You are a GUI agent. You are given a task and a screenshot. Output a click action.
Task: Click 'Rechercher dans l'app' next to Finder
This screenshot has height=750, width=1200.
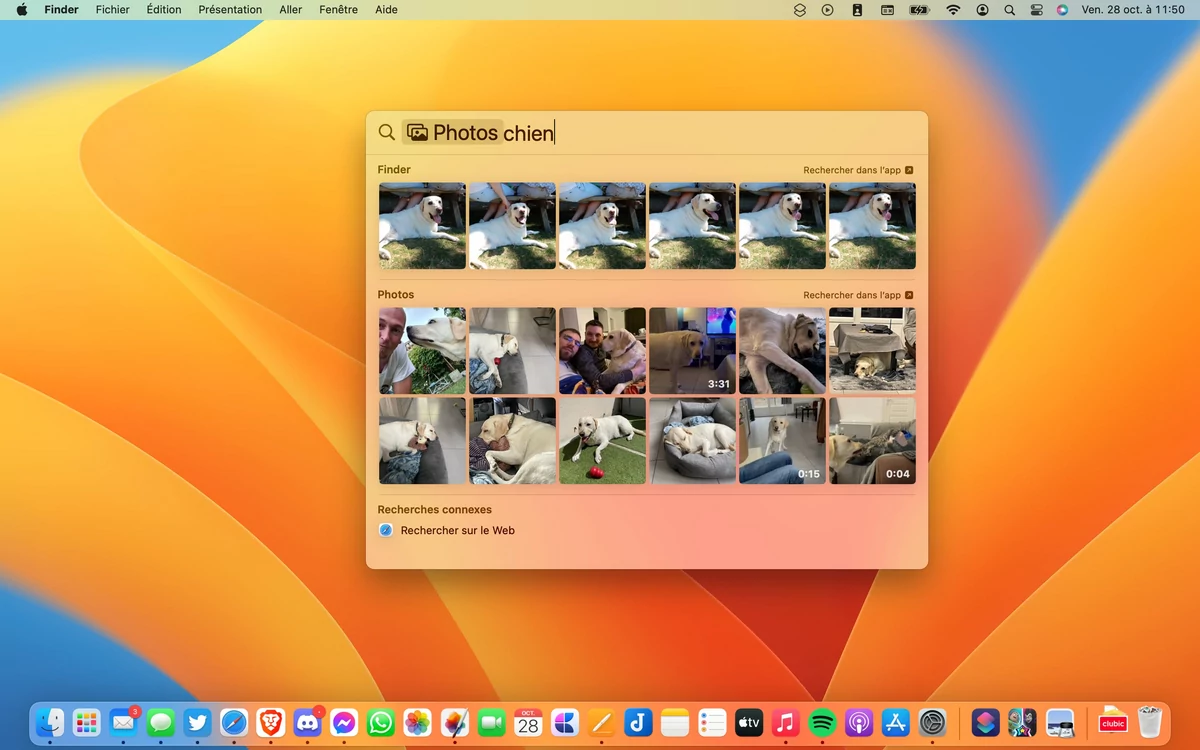click(858, 170)
